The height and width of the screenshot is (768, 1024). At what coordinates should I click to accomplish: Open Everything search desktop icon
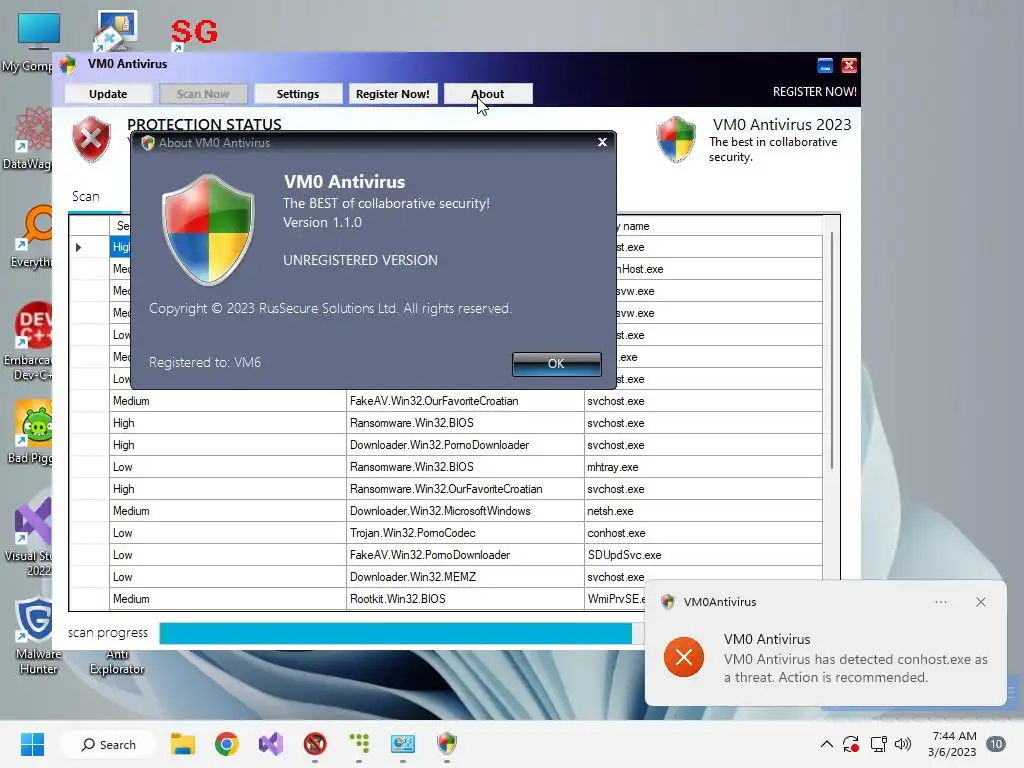33,236
